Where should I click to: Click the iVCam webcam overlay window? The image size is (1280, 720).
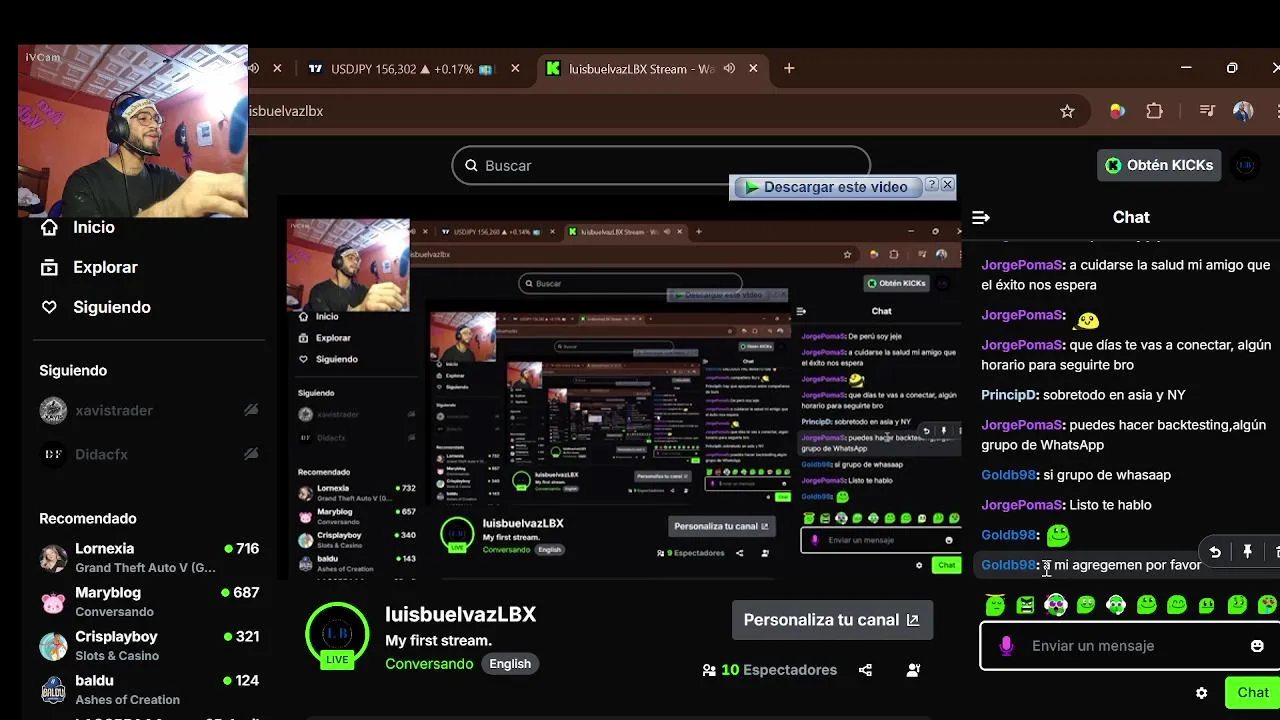pos(133,131)
